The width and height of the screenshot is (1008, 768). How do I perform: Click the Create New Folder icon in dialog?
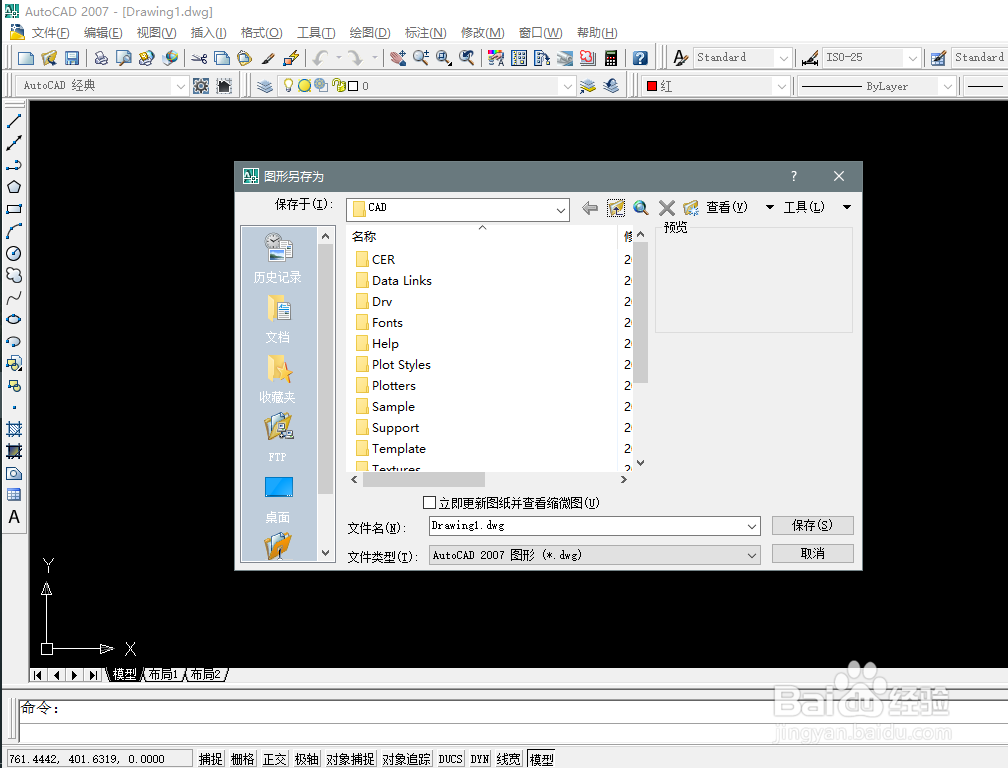(x=690, y=207)
